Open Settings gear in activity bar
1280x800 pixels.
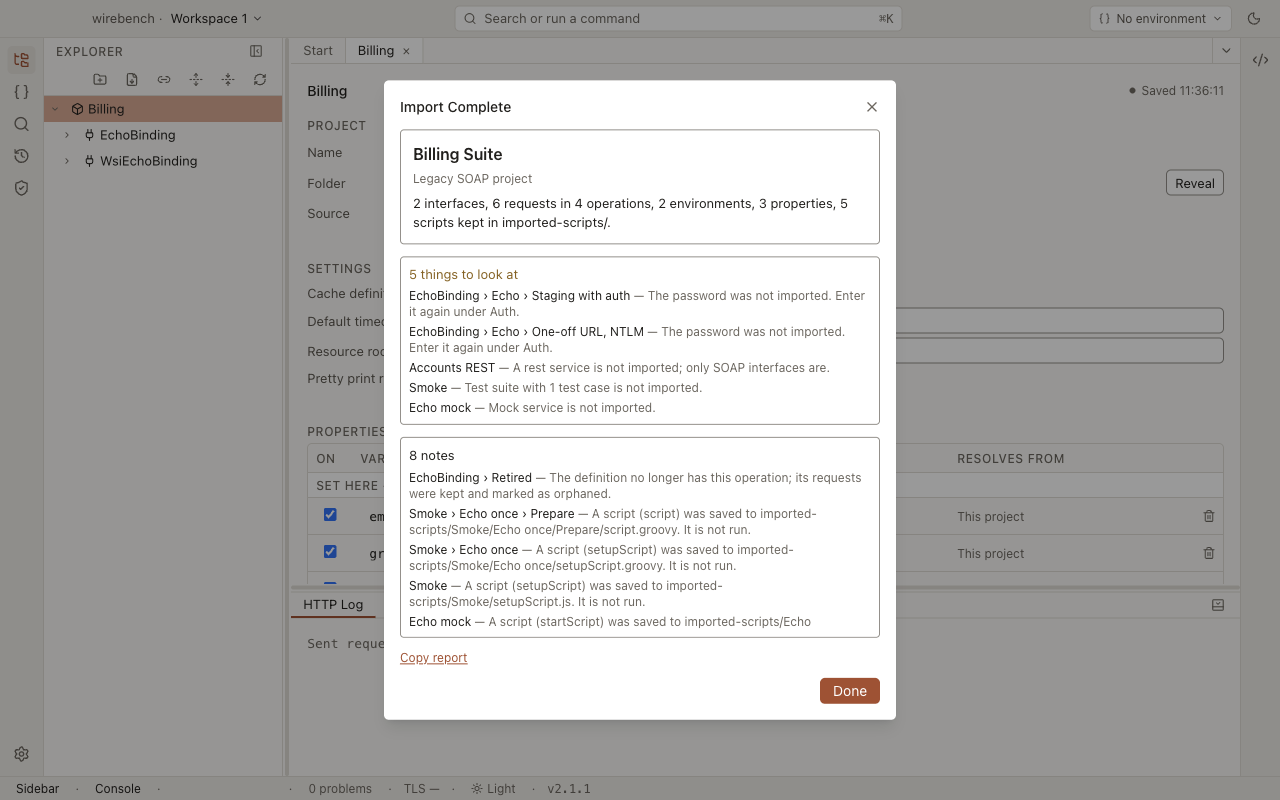(21, 754)
